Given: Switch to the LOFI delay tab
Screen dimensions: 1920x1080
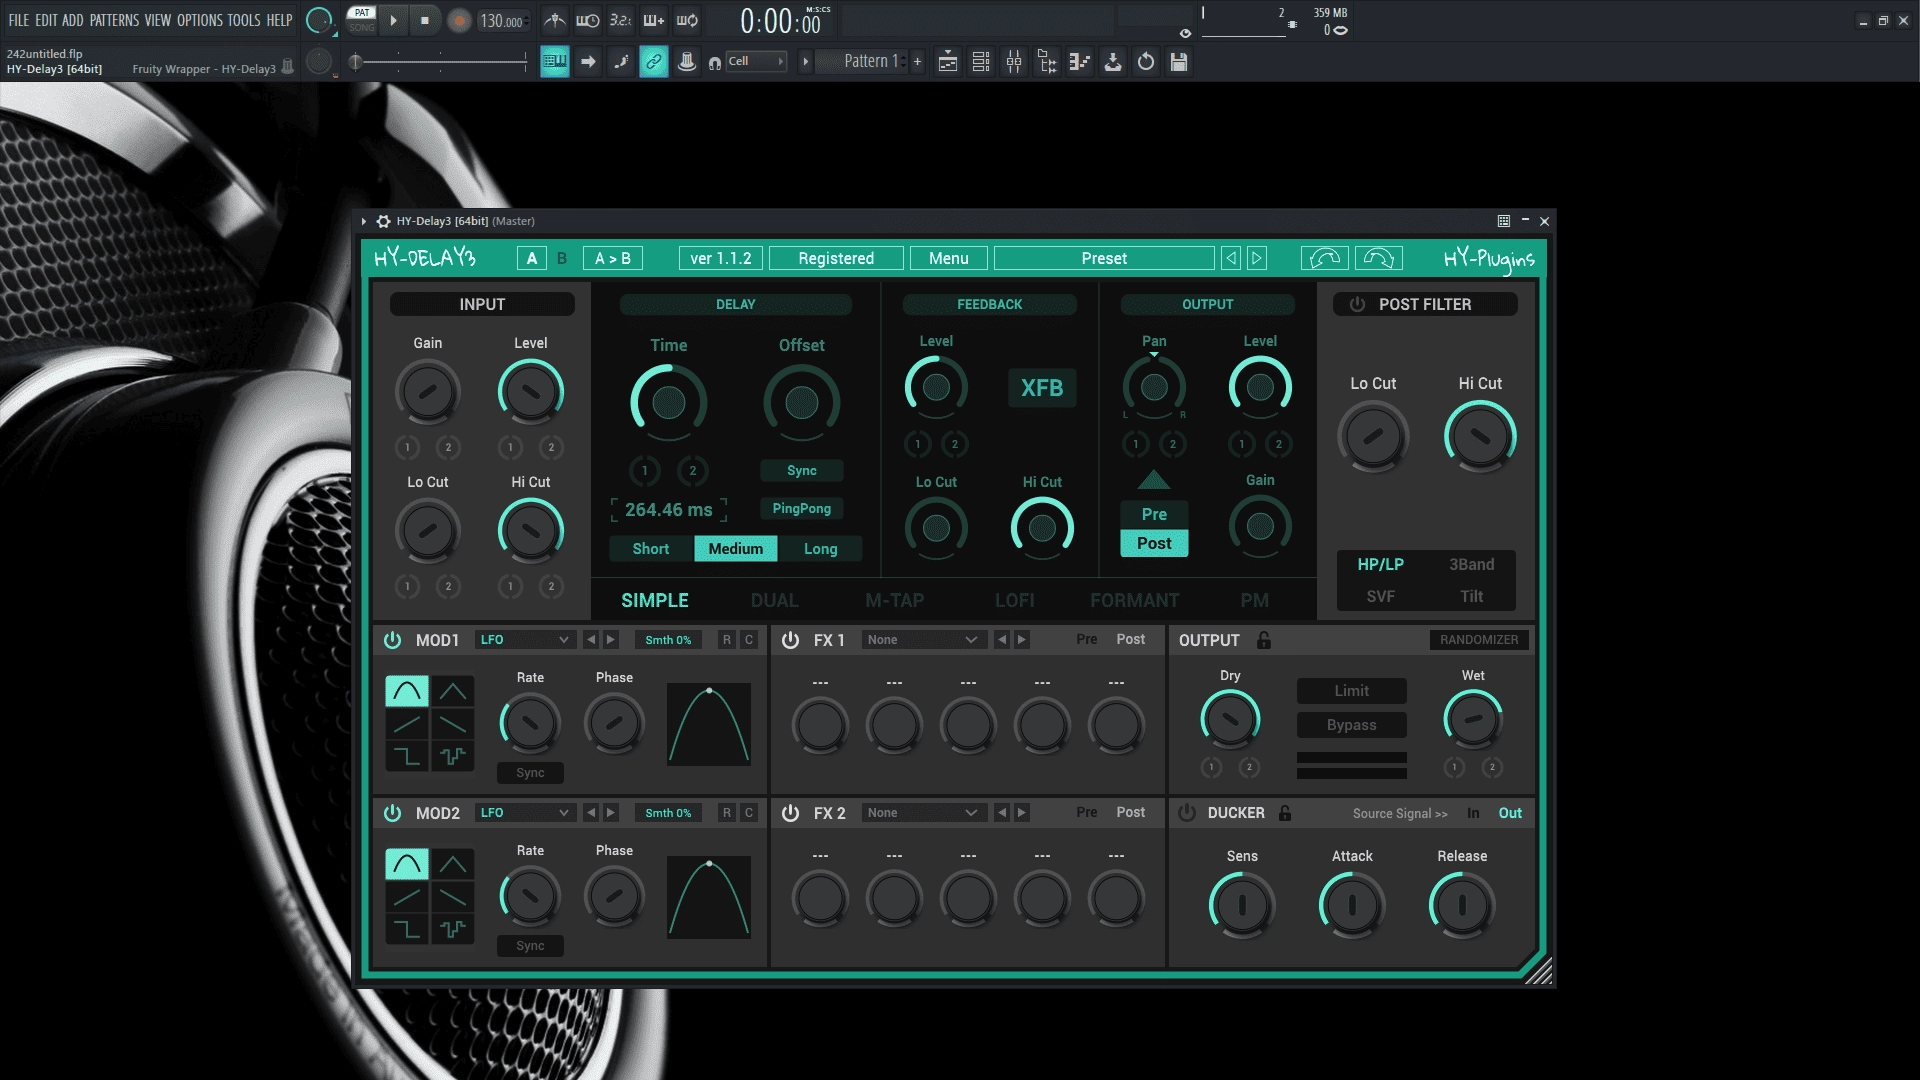Looking at the screenshot, I should coord(1014,600).
